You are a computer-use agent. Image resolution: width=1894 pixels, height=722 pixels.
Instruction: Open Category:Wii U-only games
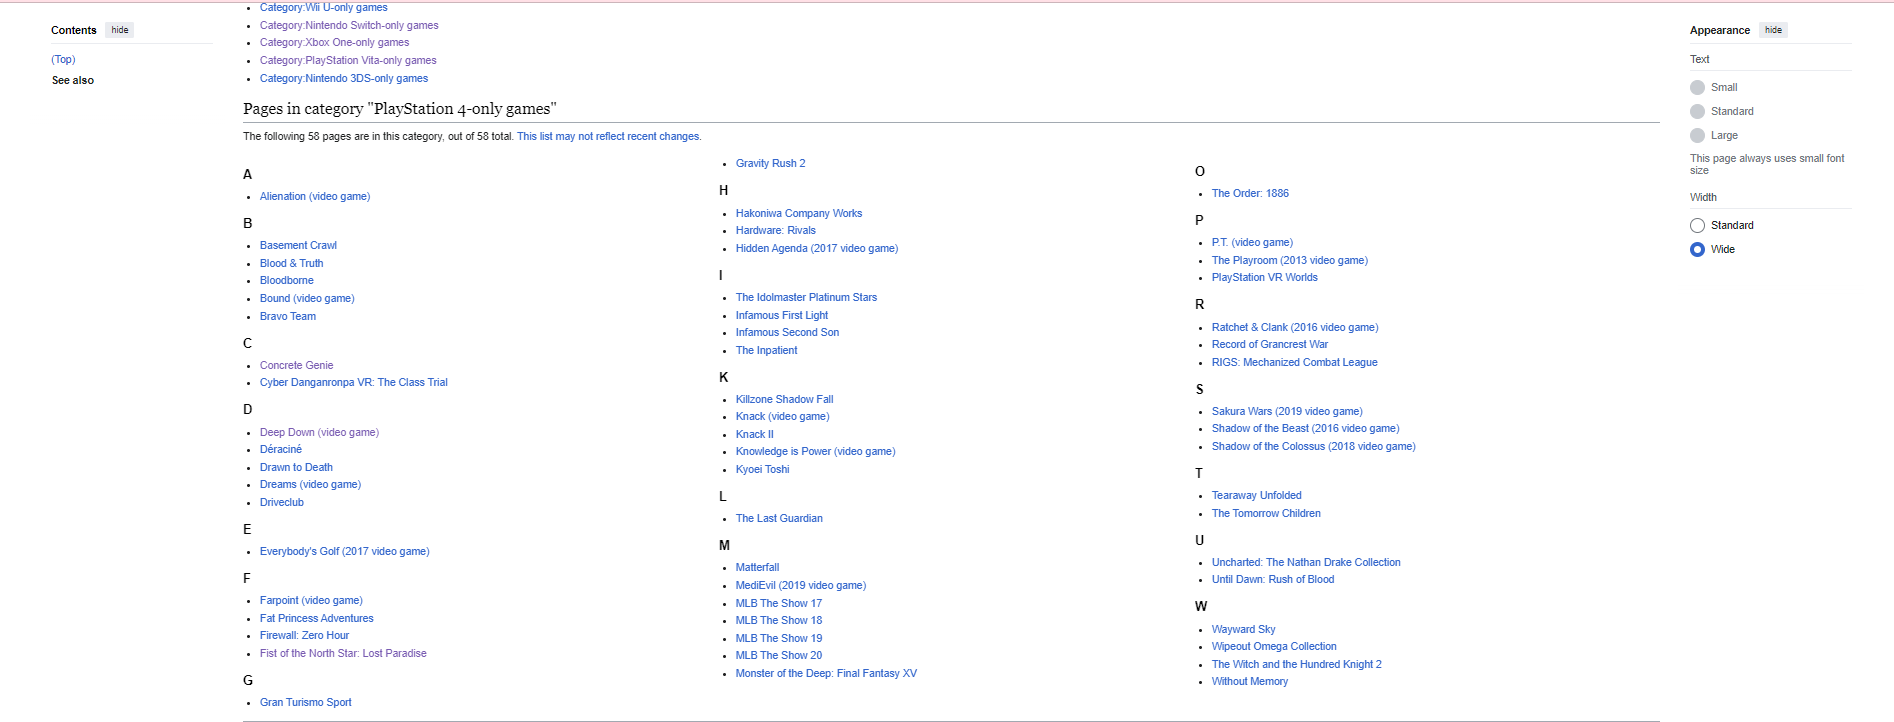pyautogui.click(x=323, y=7)
